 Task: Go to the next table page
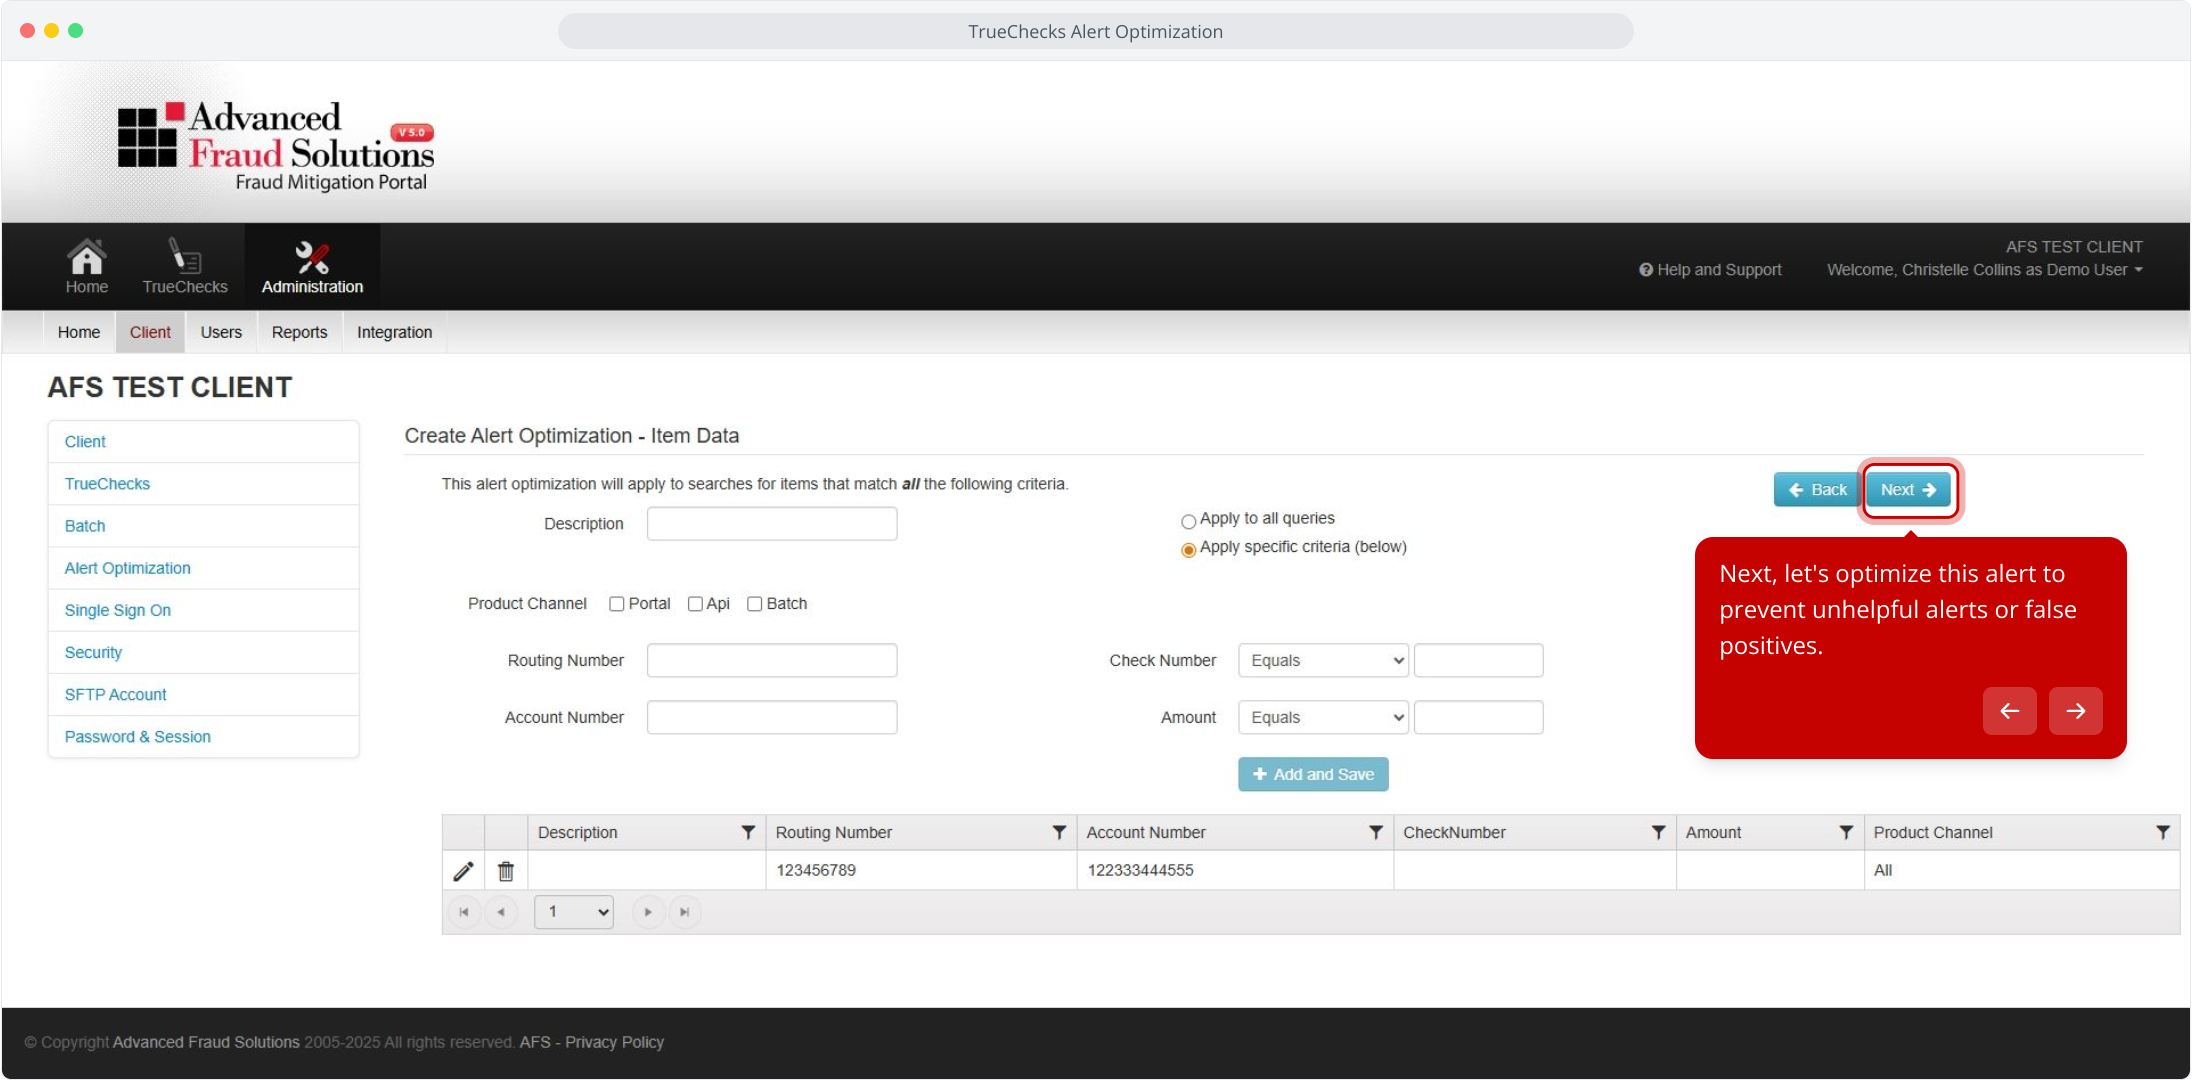648,912
